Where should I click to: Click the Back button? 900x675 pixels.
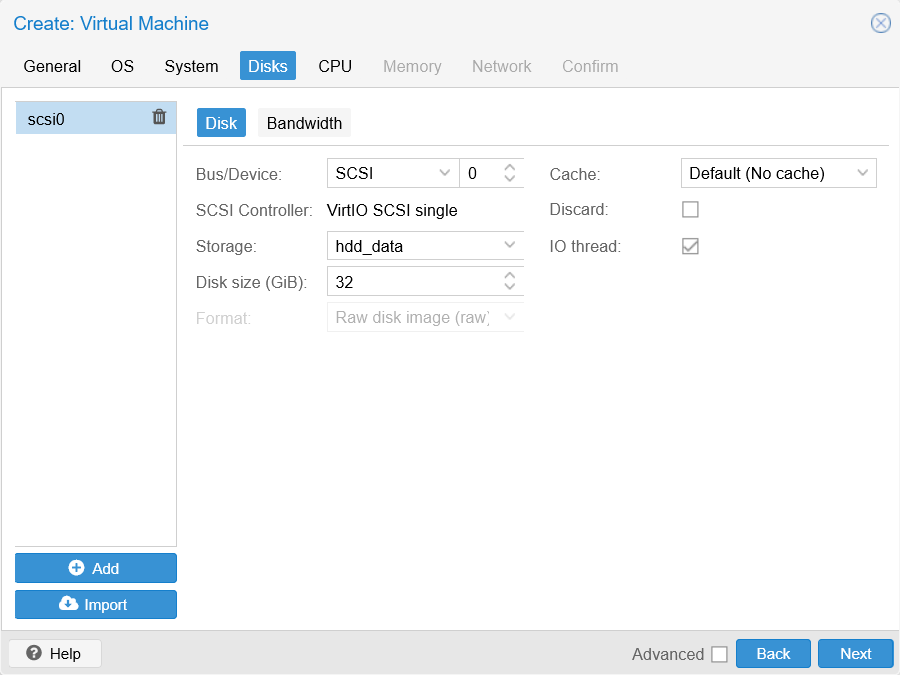point(773,653)
